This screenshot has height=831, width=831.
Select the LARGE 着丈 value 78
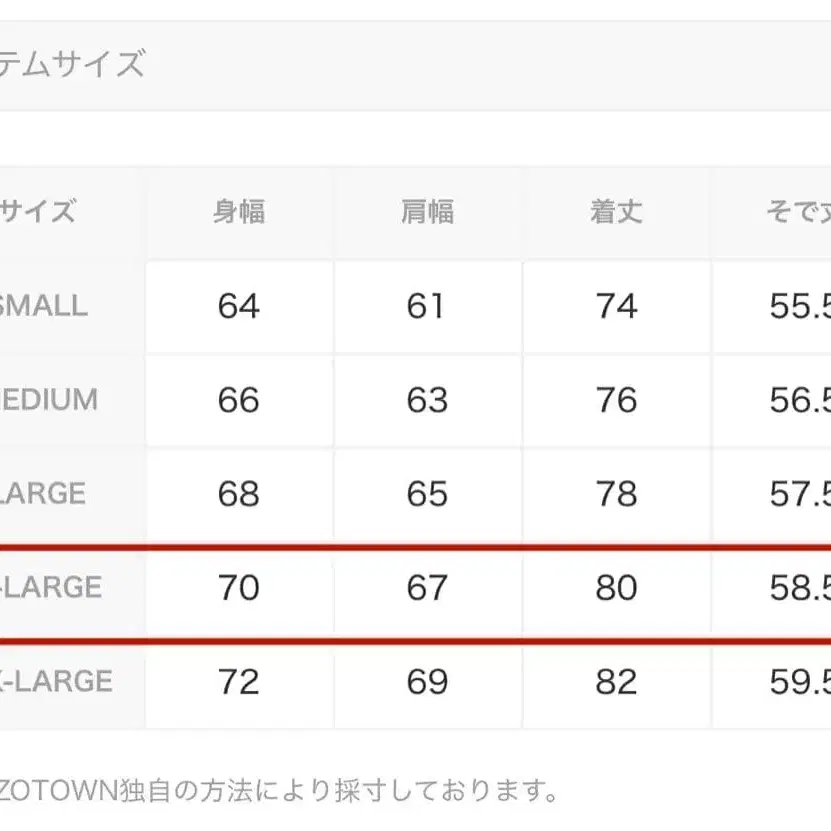[616, 494]
